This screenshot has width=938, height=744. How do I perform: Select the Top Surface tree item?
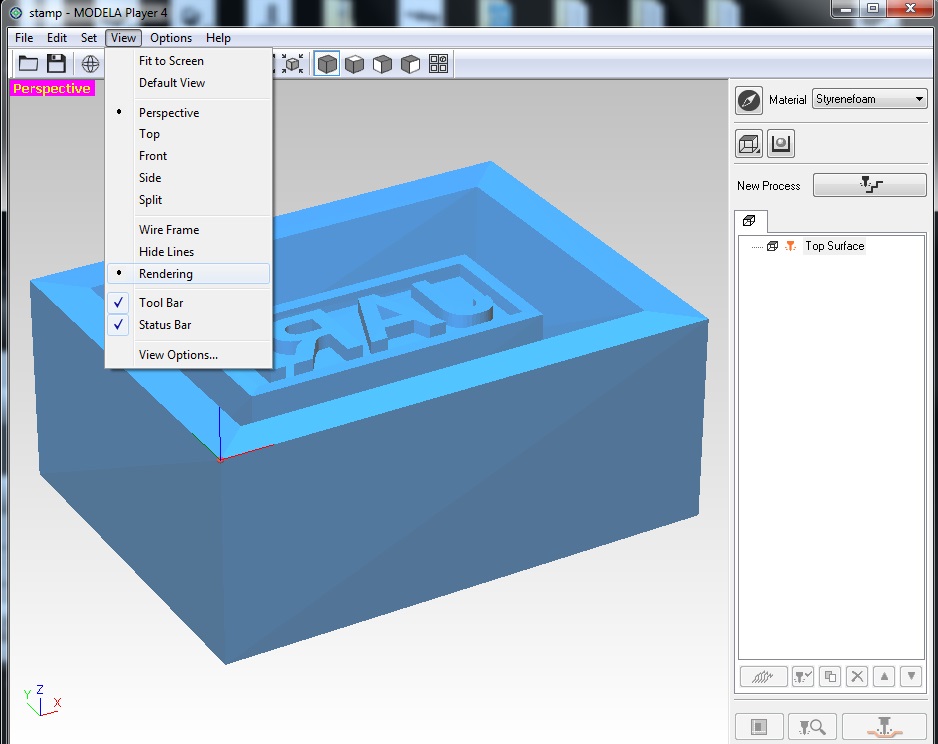pyautogui.click(x=835, y=246)
